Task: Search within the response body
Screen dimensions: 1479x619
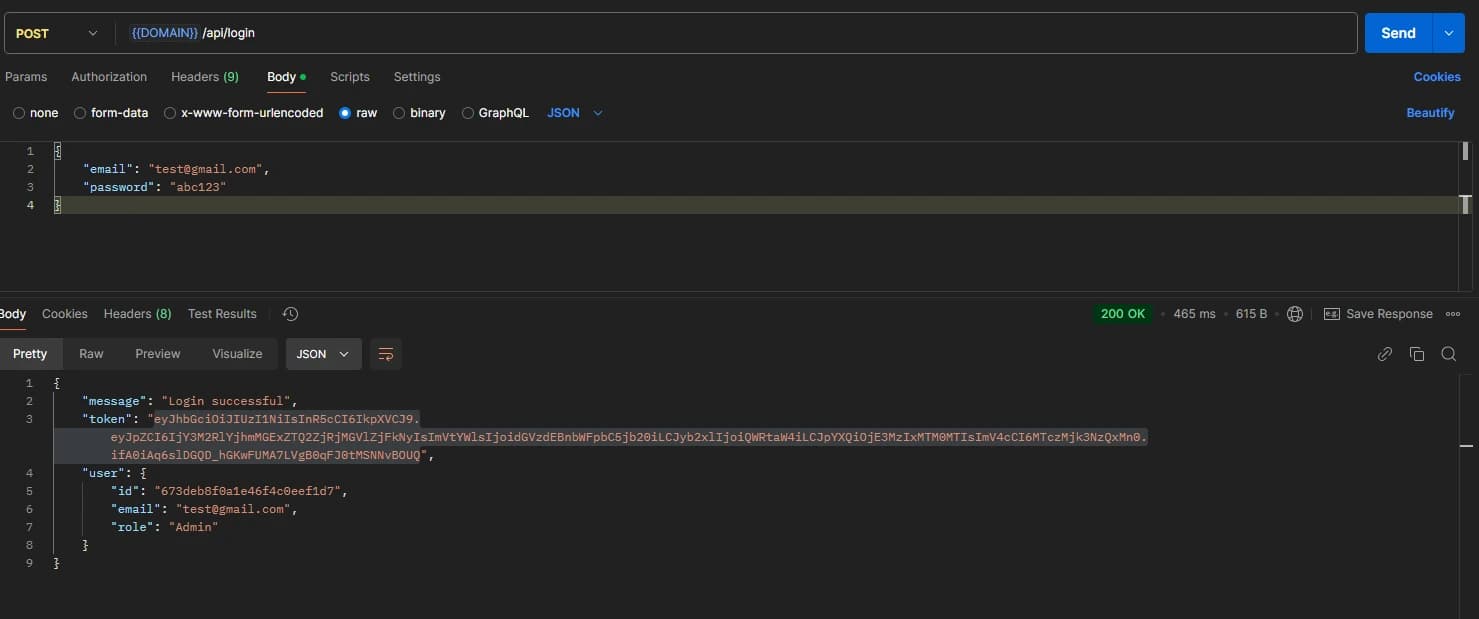Action: (x=1449, y=353)
